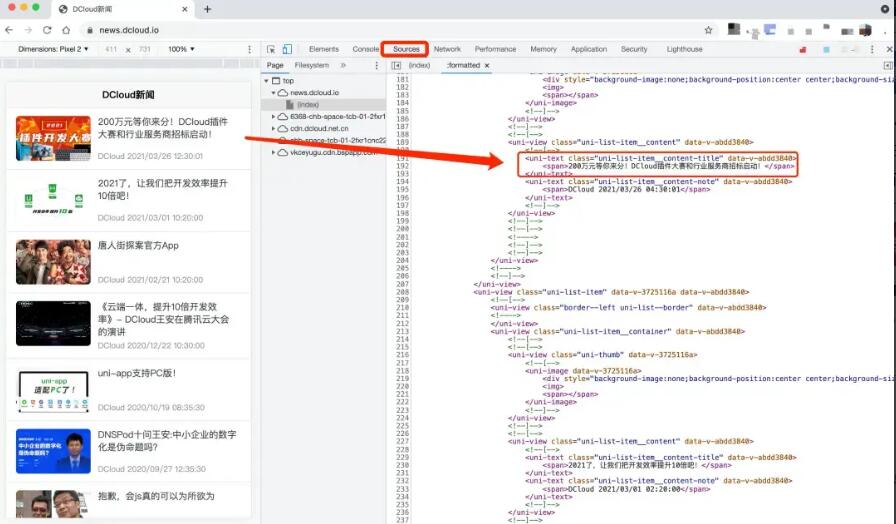Select the Filesystem navigator tab
This screenshot has height=524, width=896.
click(x=311, y=65)
